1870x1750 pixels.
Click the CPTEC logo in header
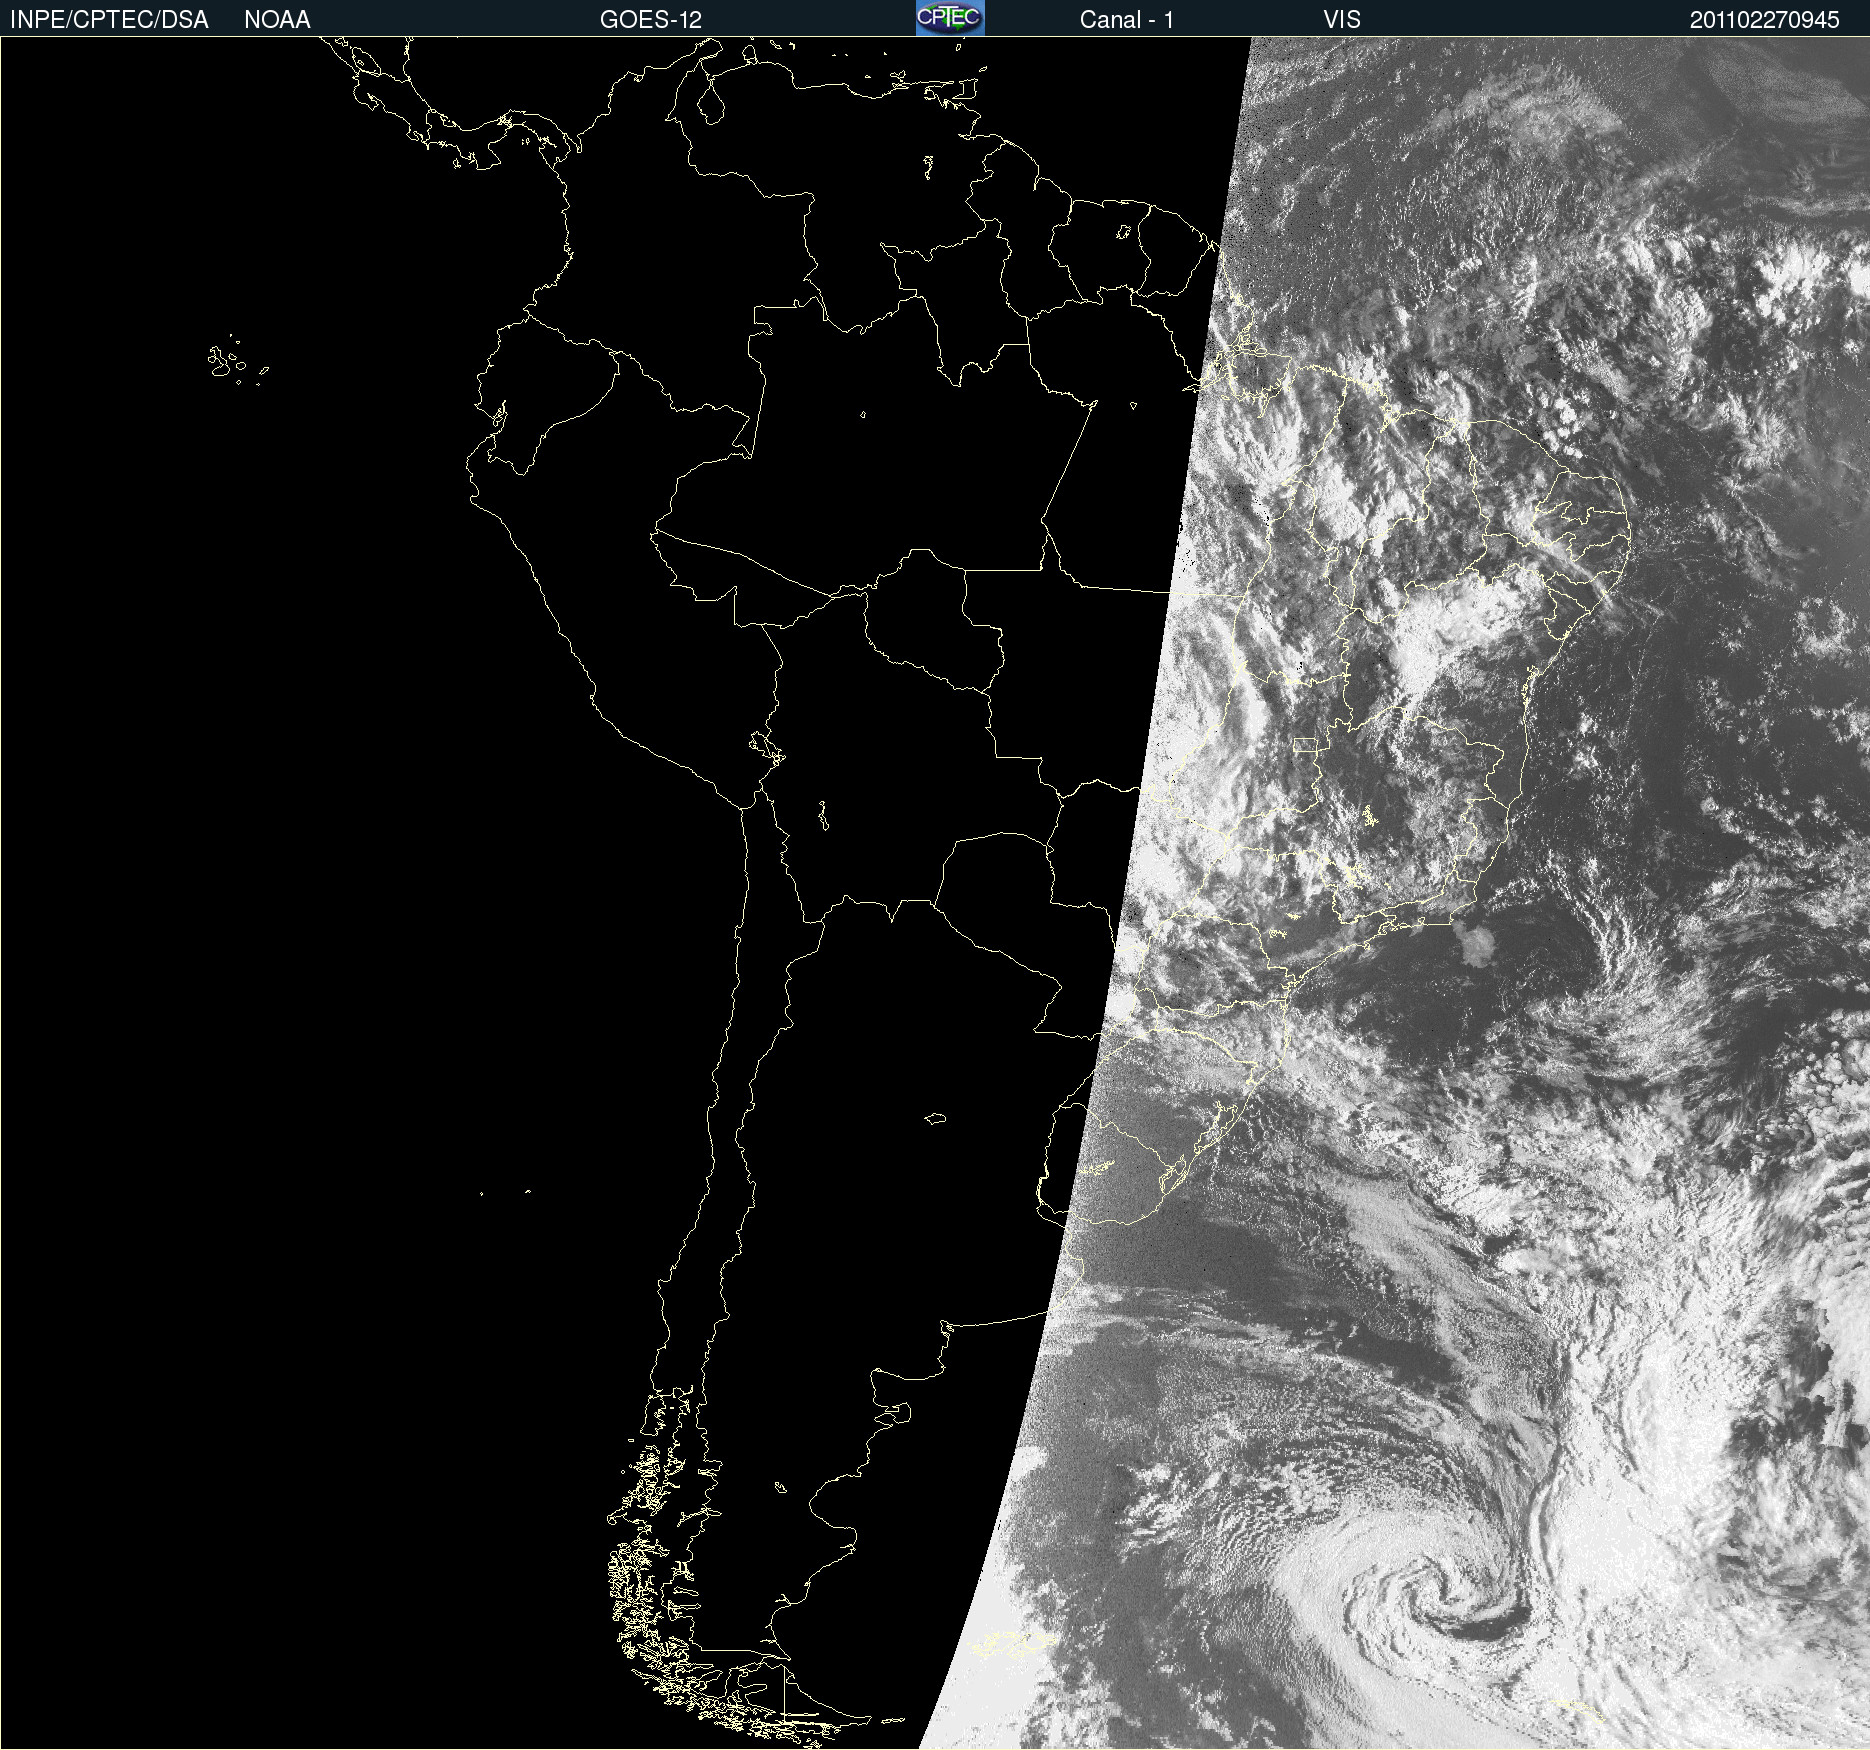[x=950, y=18]
